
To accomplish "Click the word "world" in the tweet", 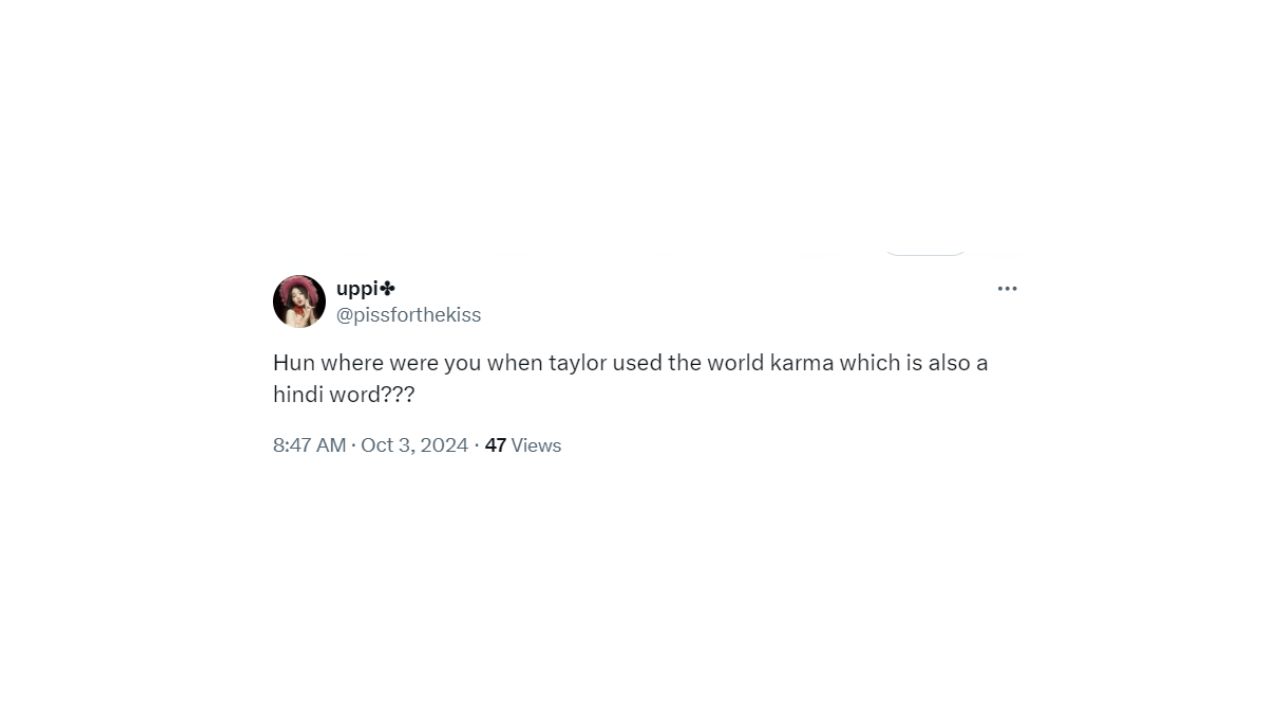I will [735, 363].
